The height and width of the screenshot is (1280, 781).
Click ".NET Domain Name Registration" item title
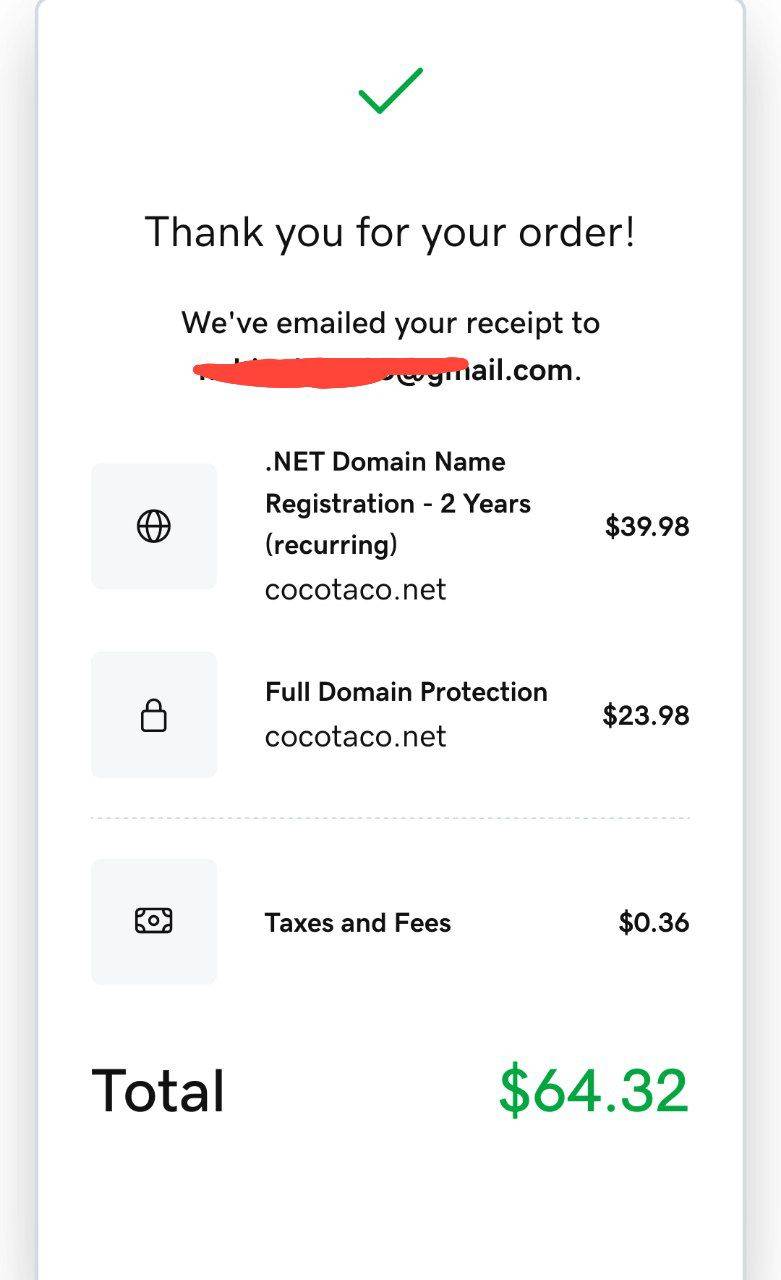385,462
